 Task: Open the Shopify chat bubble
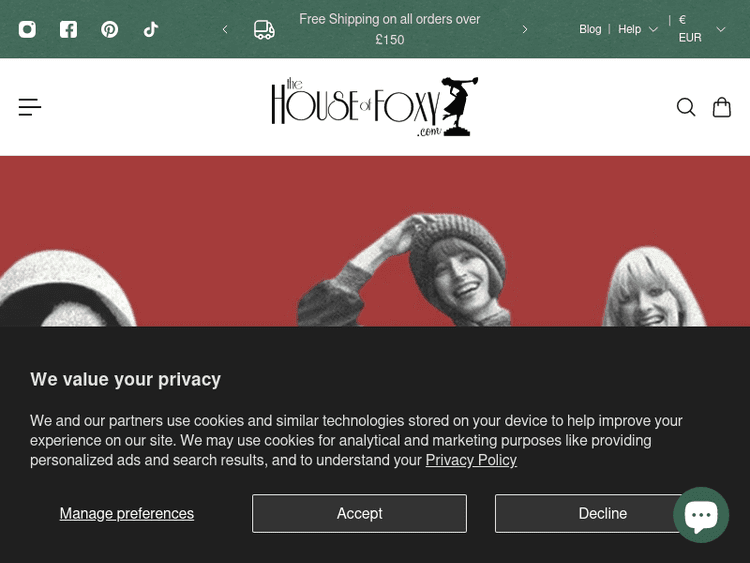701,515
